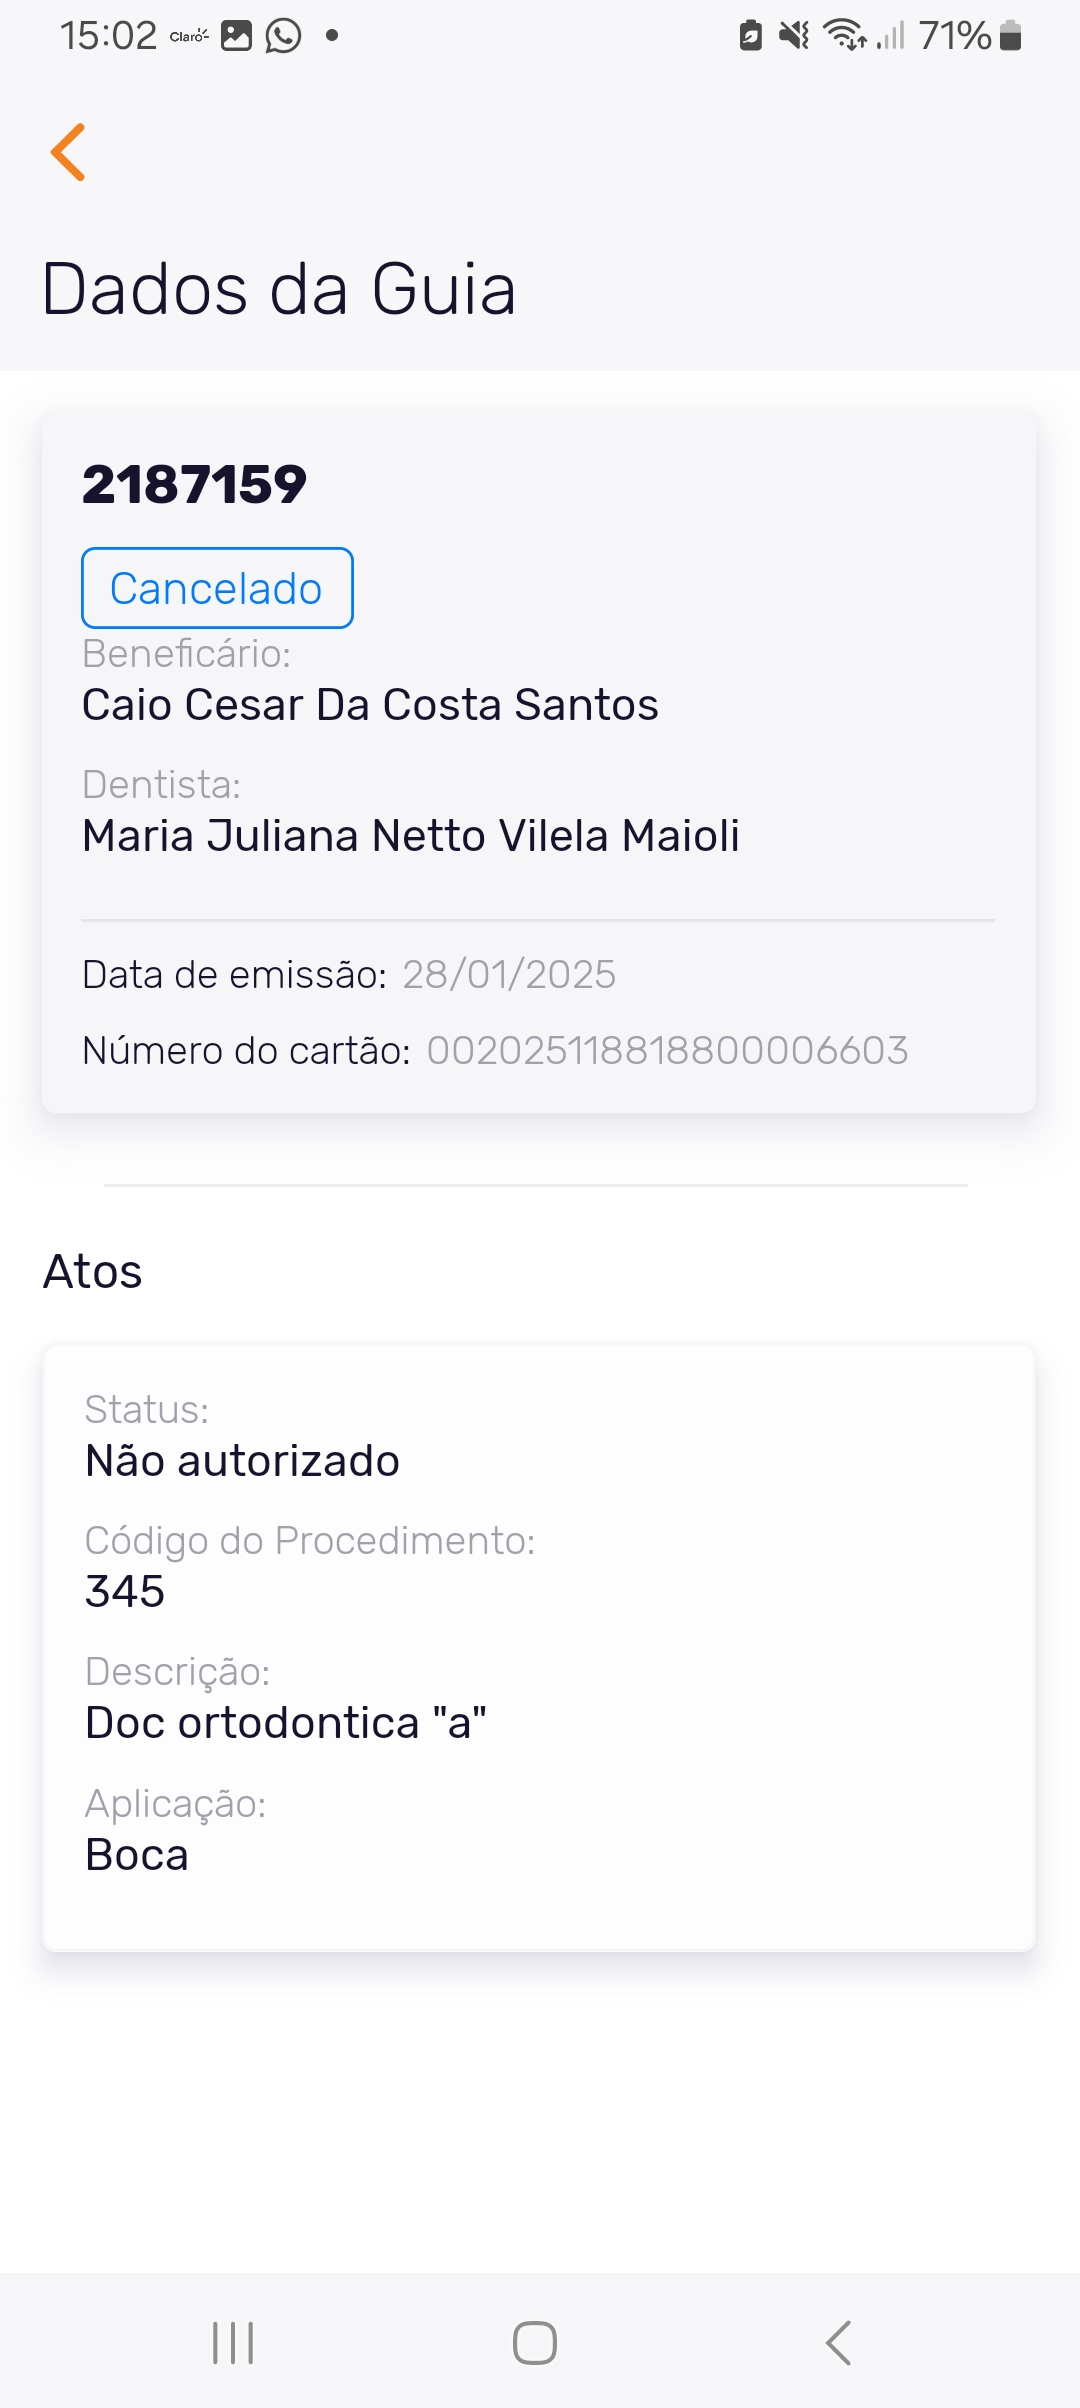This screenshot has width=1080, height=2408.
Task: Tap the Cancelado status badge
Action: click(x=217, y=588)
